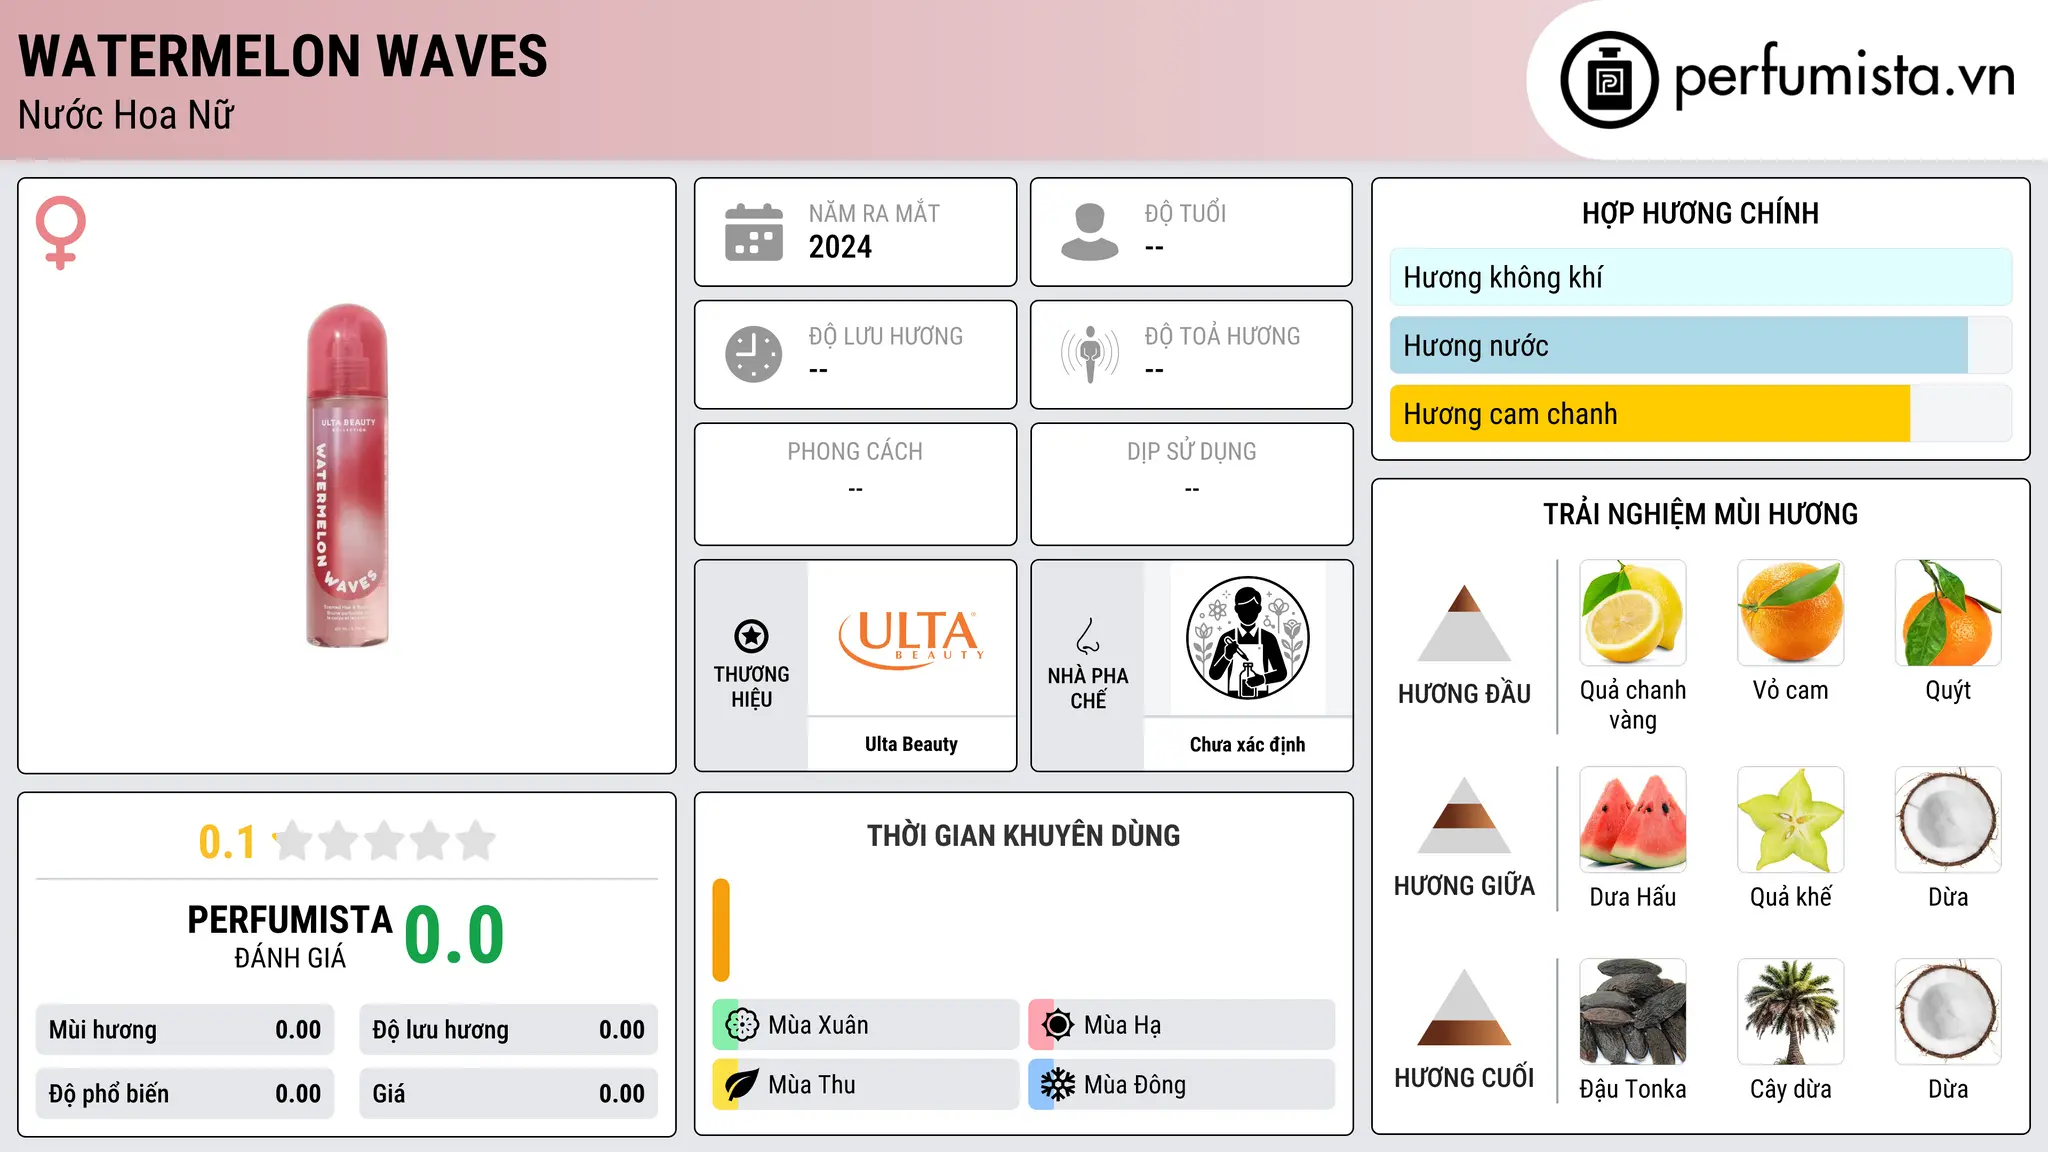Image resolution: width=2048 pixels, height=1152 pixels.
Task: Click the Nước Hoa Nữ subtitle
Action: click(x=126, y=115)
